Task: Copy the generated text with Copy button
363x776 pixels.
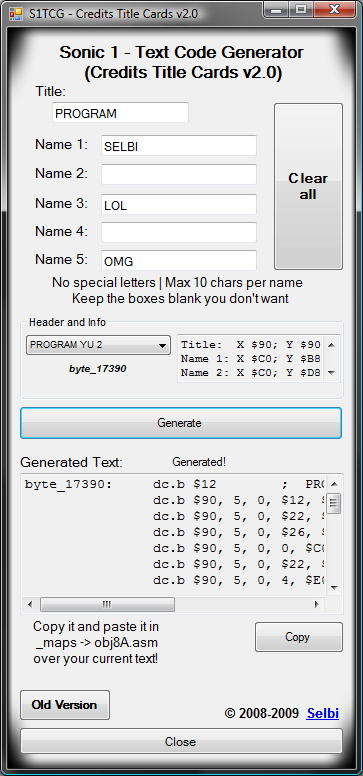Action: [299, 636]
